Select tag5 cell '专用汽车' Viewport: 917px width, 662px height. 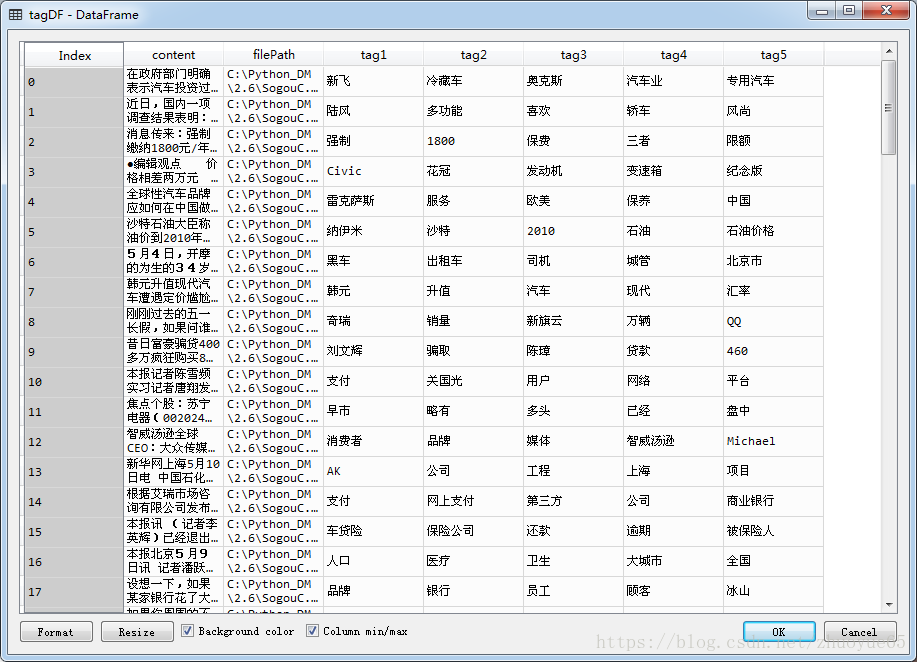(x=774, y=81)
